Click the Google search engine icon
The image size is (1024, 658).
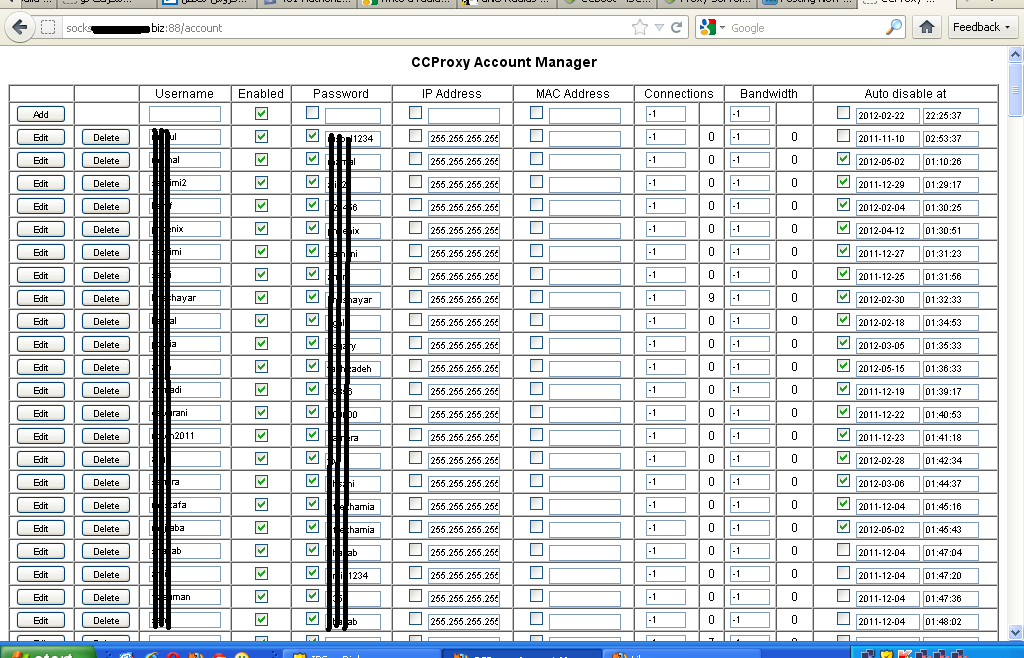click(707, 27)
